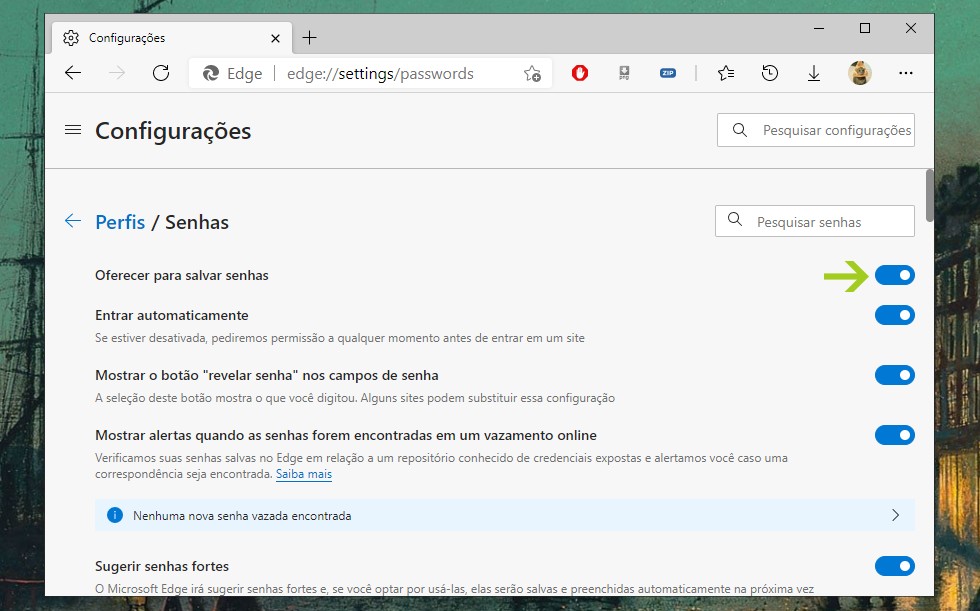Click the Nenhuma nova senha vazada encontrada text
The image size is (980, 611).
242,516
